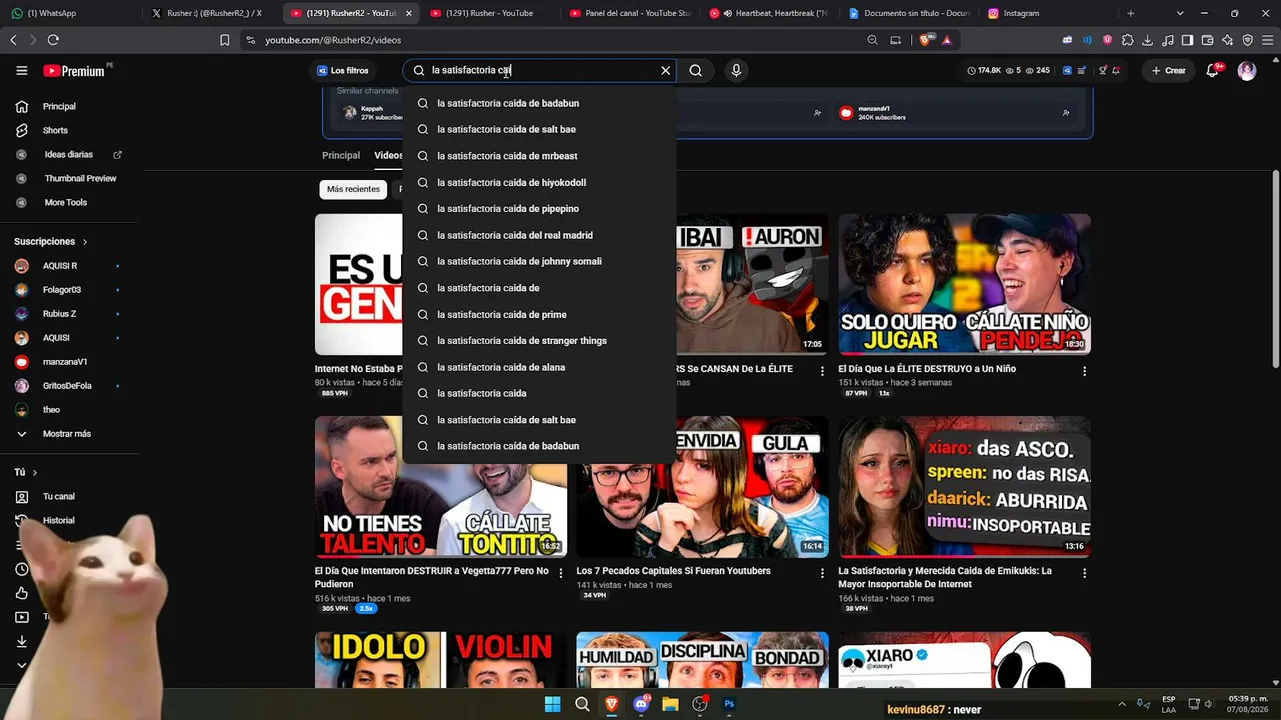1281x720 pixels.
Task: Open the notifications bell
Action: coord(1213,71)
